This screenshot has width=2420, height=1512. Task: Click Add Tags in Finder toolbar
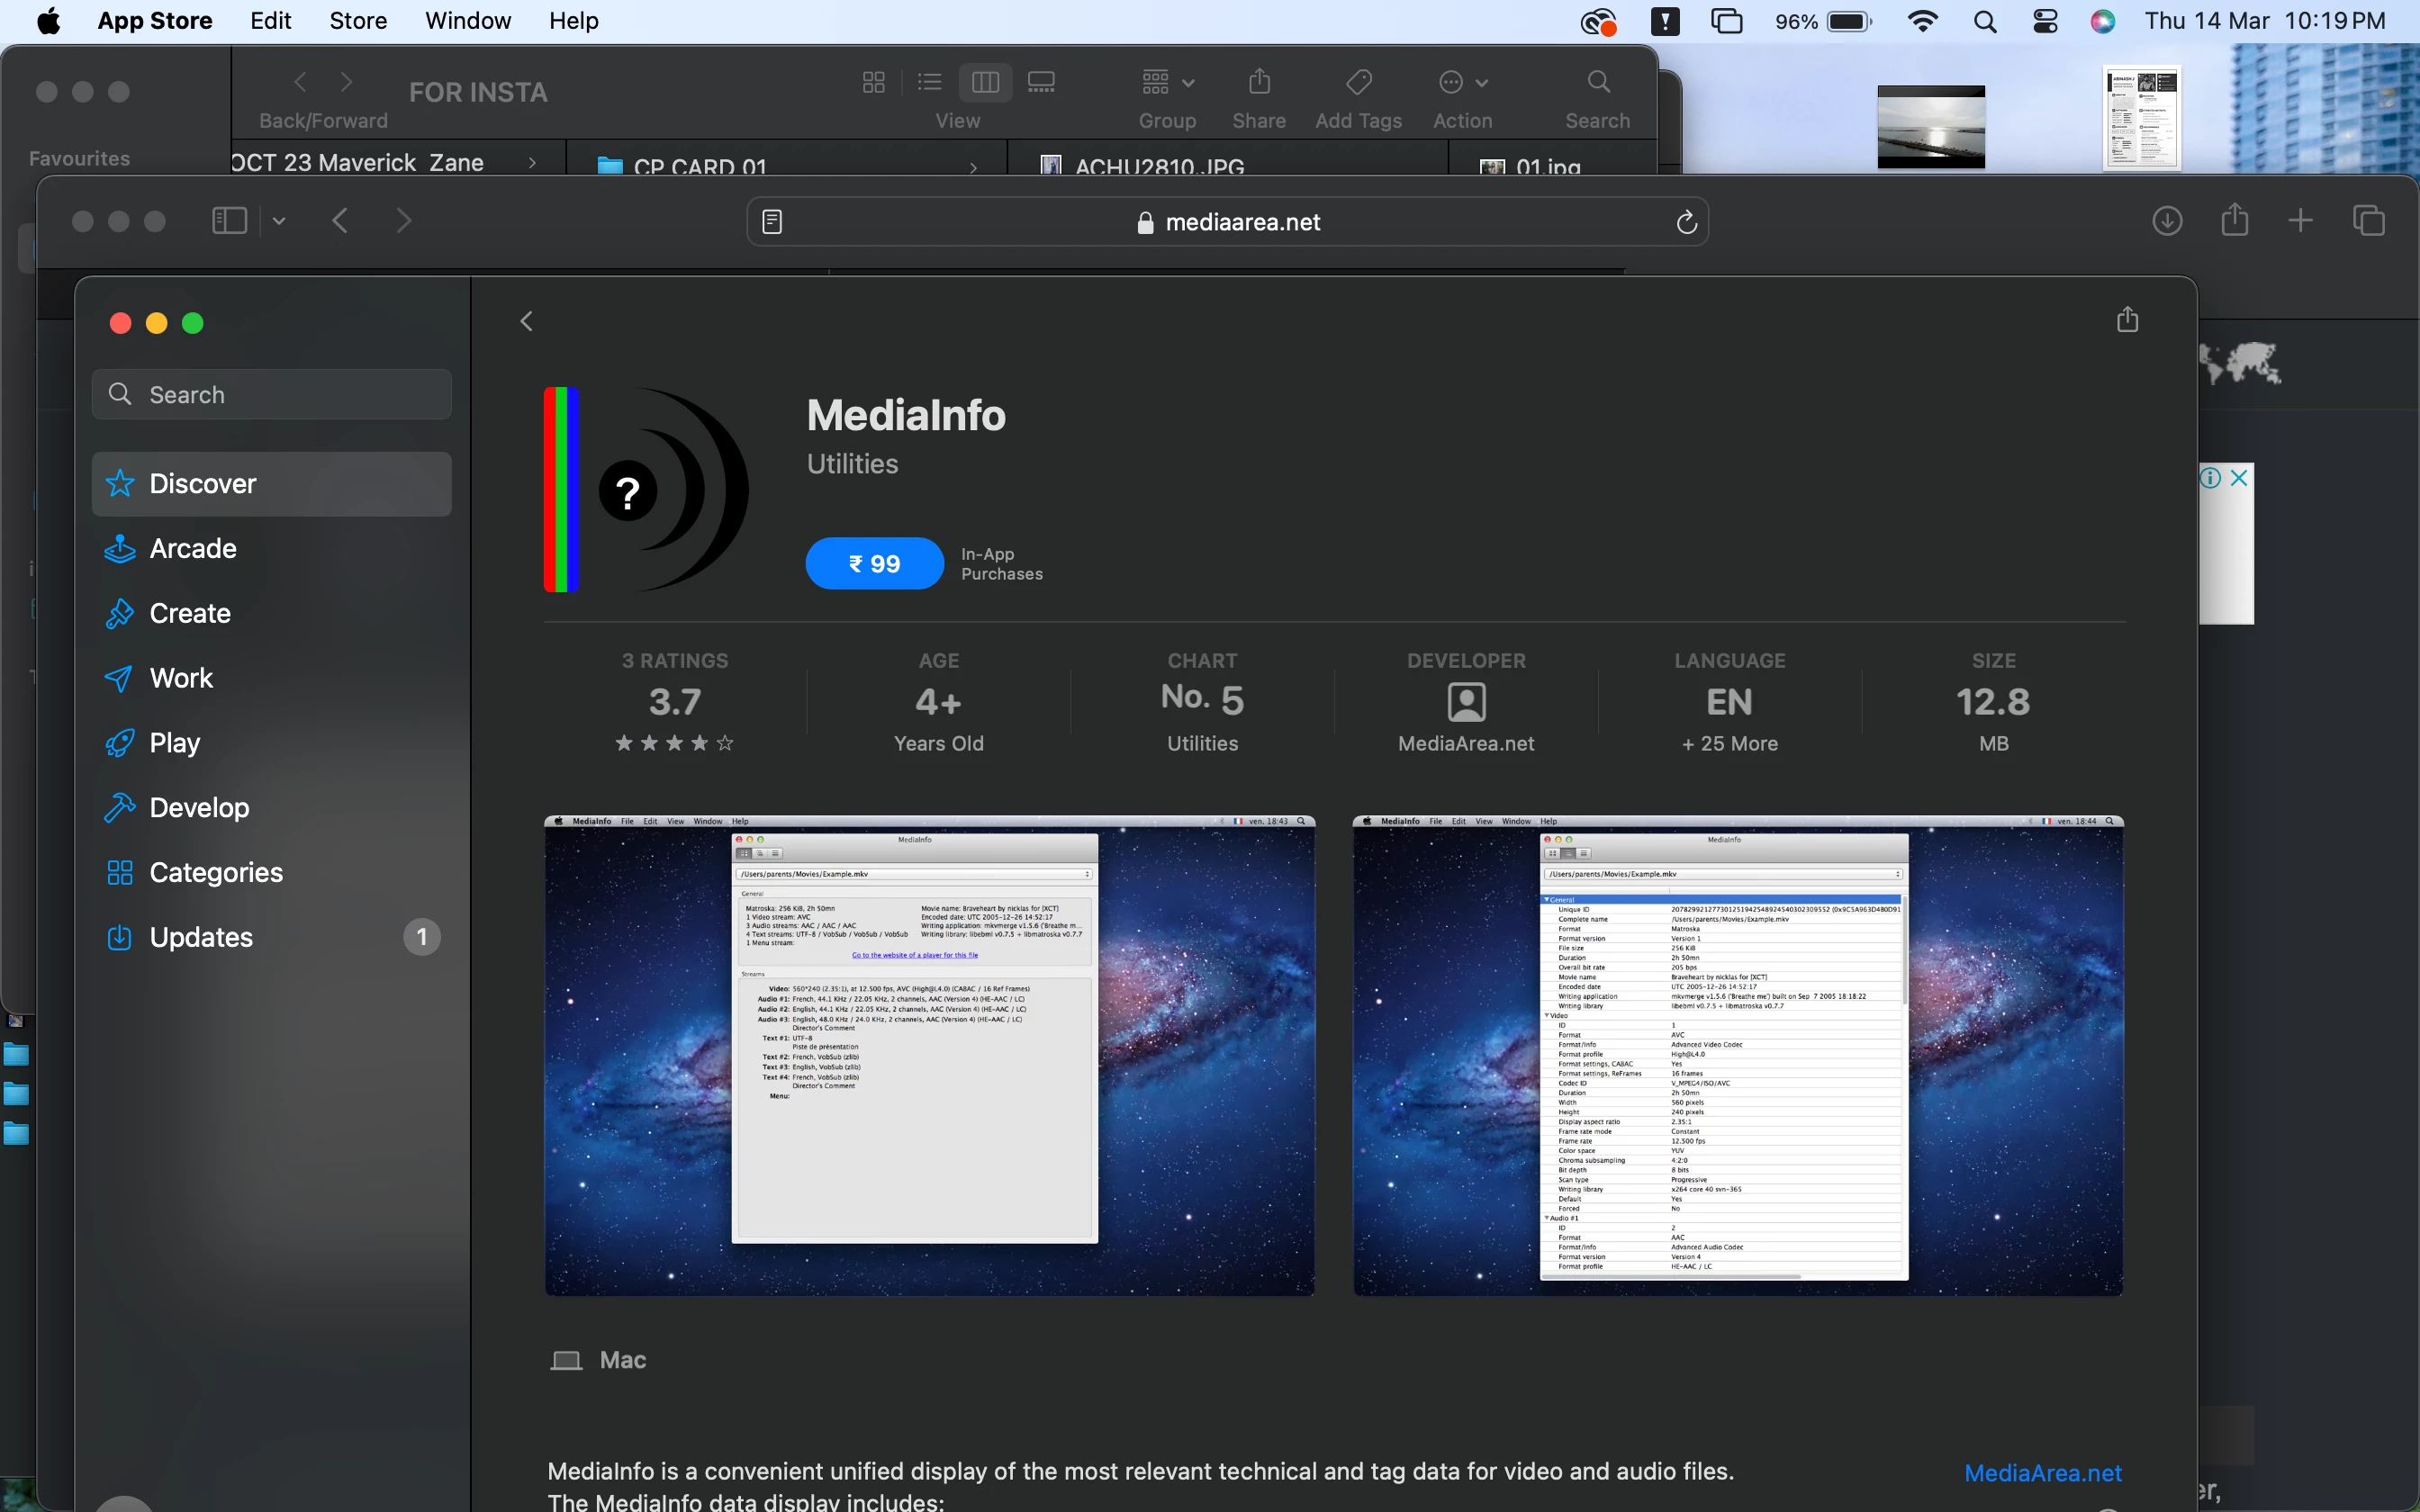click(1358, 81)
